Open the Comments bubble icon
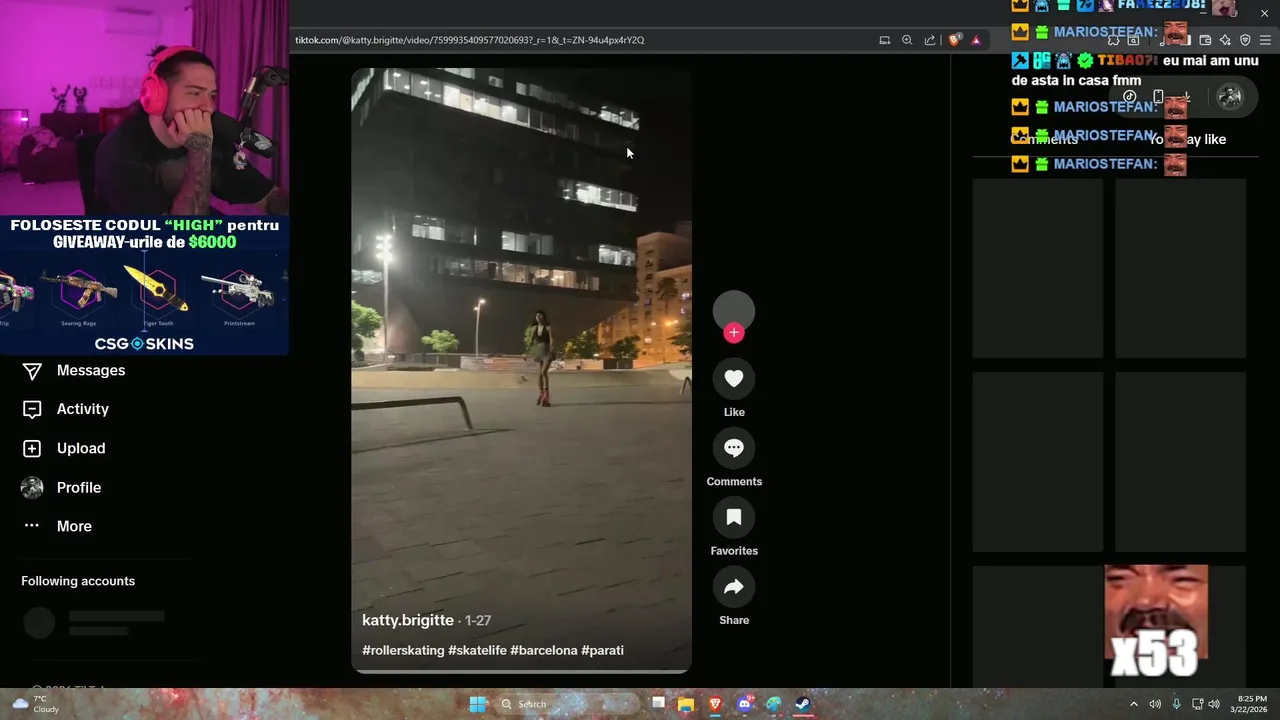 [x=734, y=448]
